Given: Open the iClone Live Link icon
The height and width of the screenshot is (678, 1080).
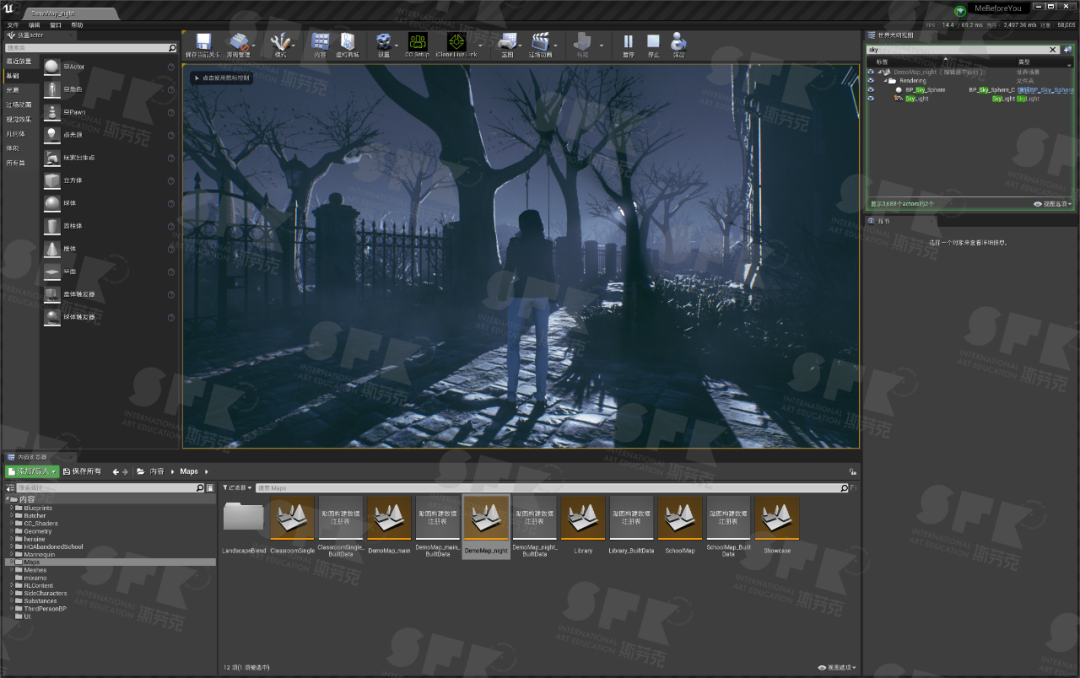Looking at the screenshot, I should point(456,41).
